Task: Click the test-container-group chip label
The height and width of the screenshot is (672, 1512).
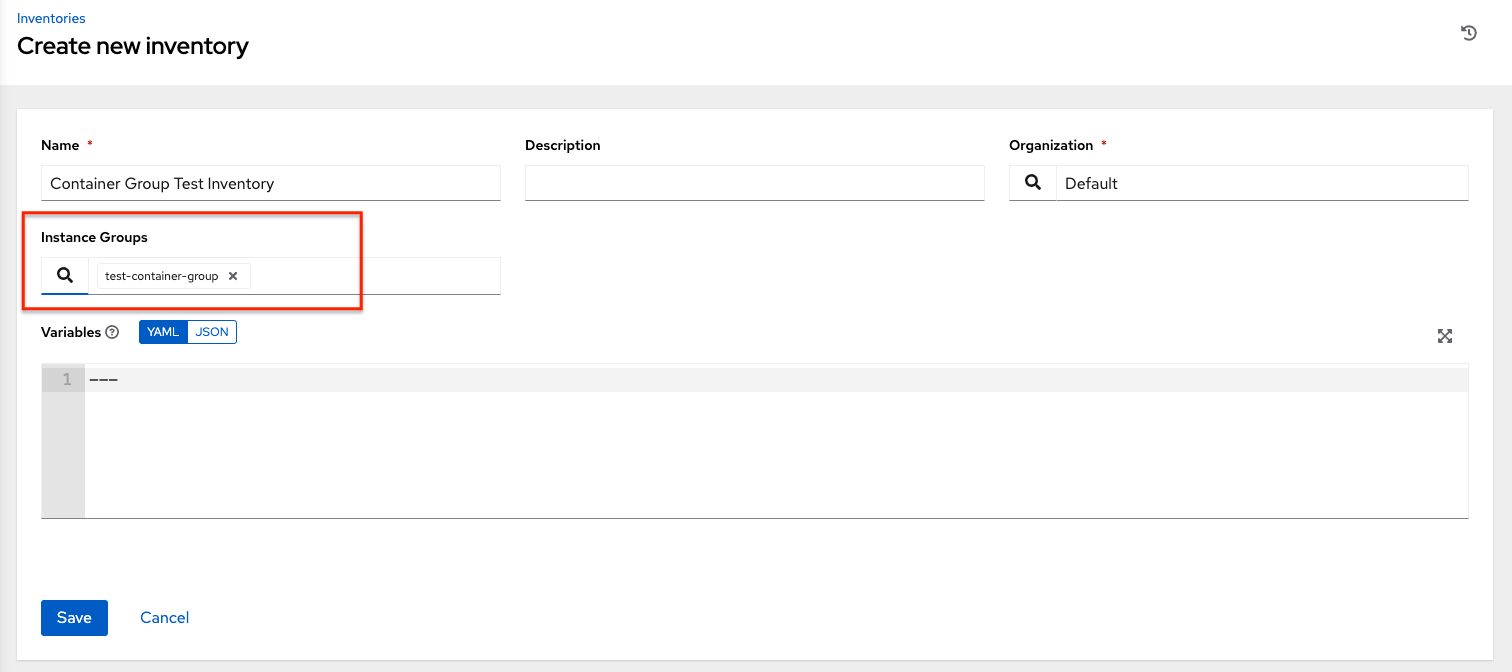Action: click(x=161, y=276)
